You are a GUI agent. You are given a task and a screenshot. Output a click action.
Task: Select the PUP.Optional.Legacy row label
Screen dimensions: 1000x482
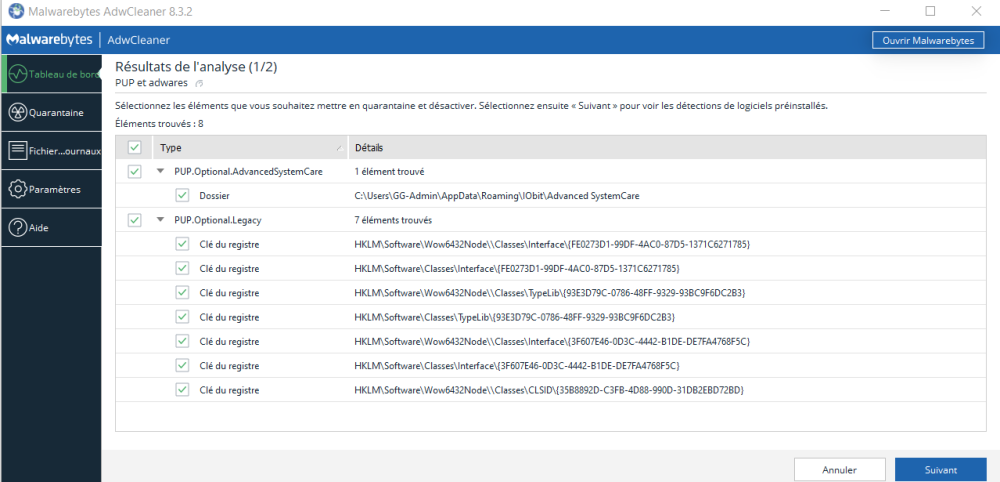tap(217, 220)
